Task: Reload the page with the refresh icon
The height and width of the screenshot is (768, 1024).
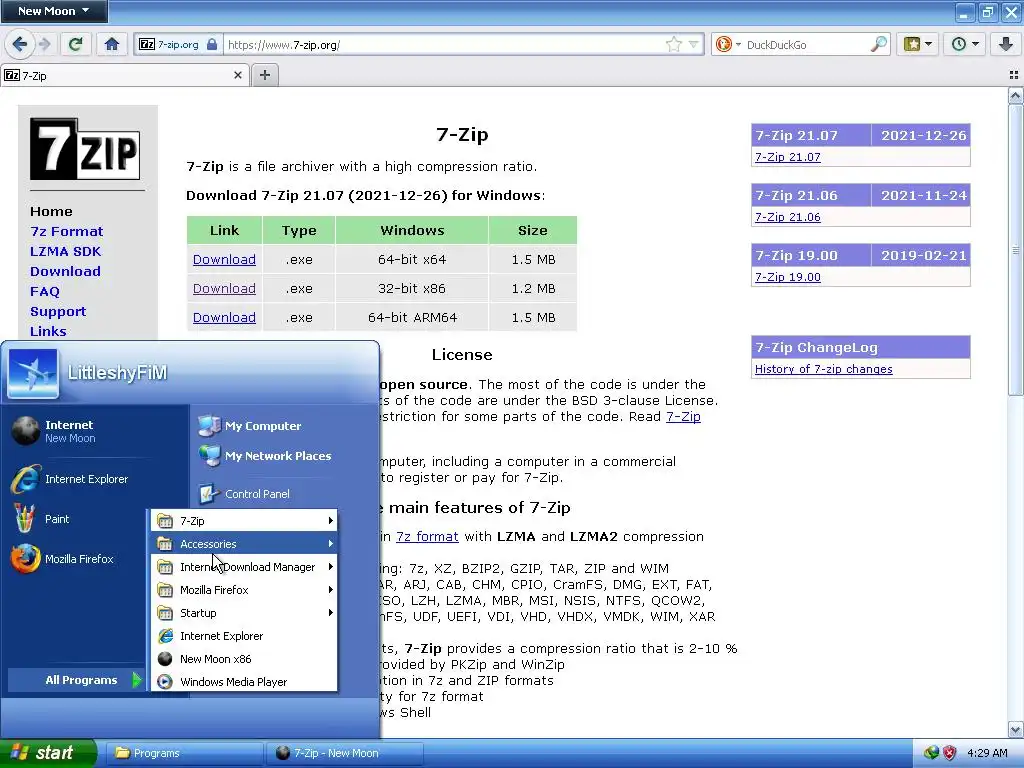Action: [x=75, y=44]
